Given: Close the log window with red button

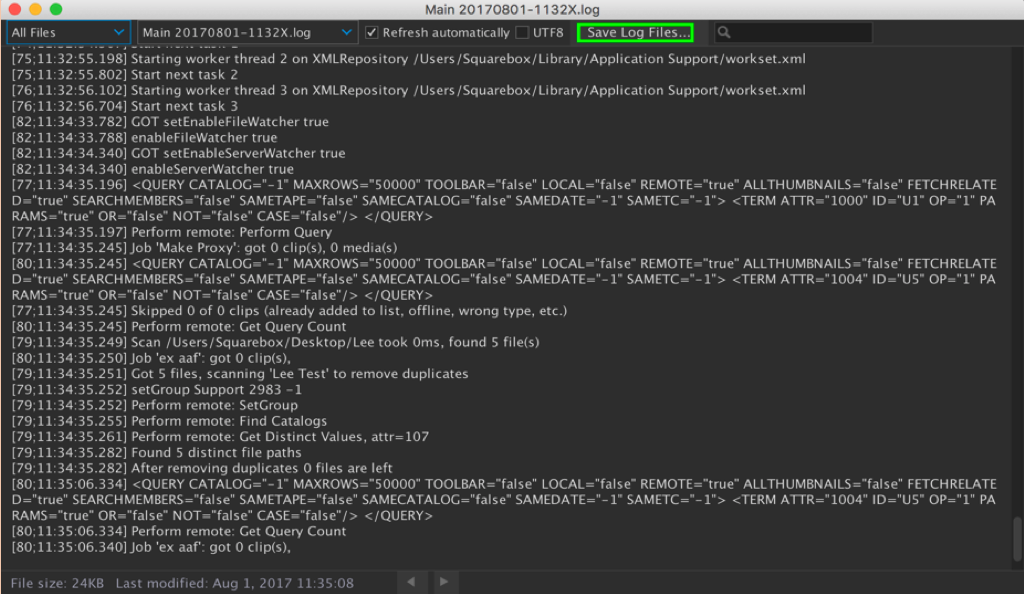Looking at the screenshot, I should point(13,9).
